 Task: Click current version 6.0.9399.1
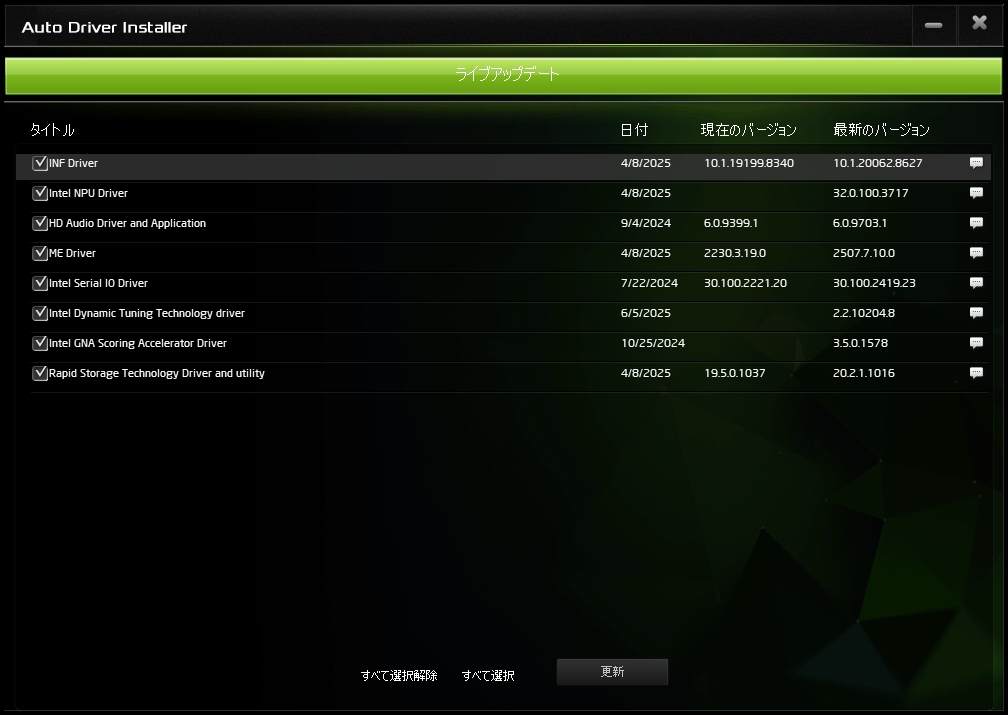(731, 223)
